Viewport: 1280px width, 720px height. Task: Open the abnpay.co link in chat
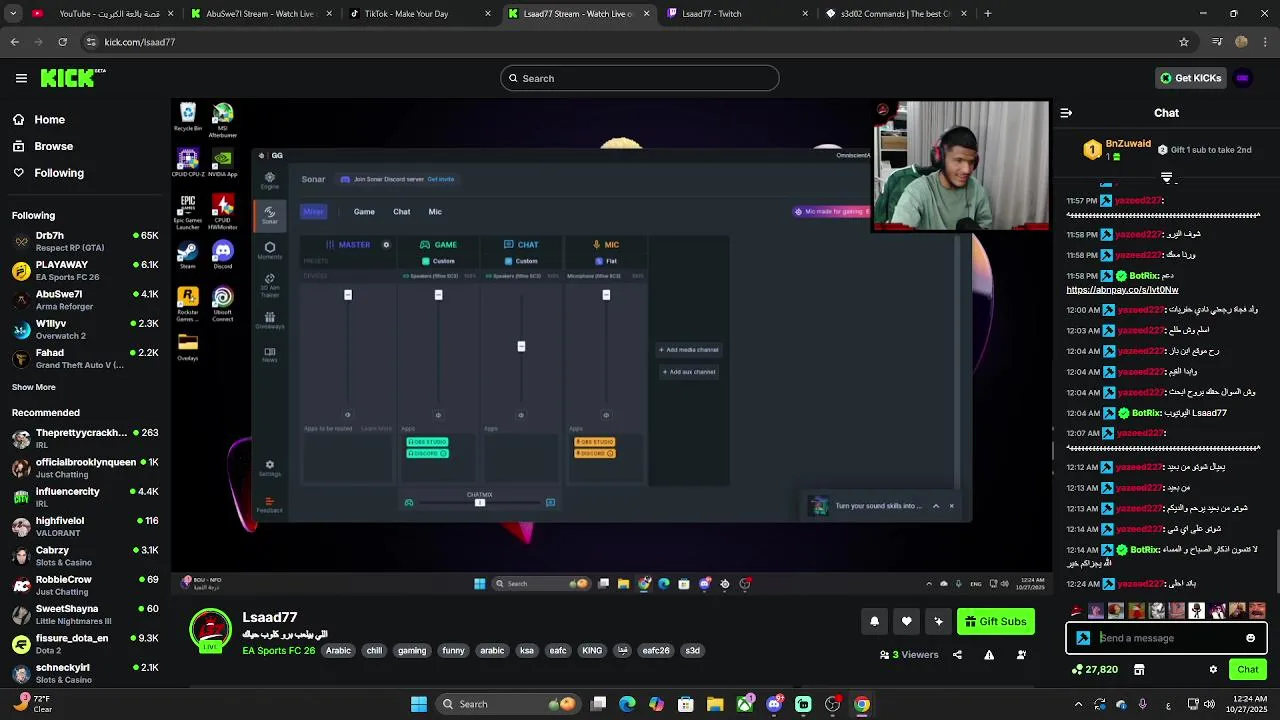1122,289
